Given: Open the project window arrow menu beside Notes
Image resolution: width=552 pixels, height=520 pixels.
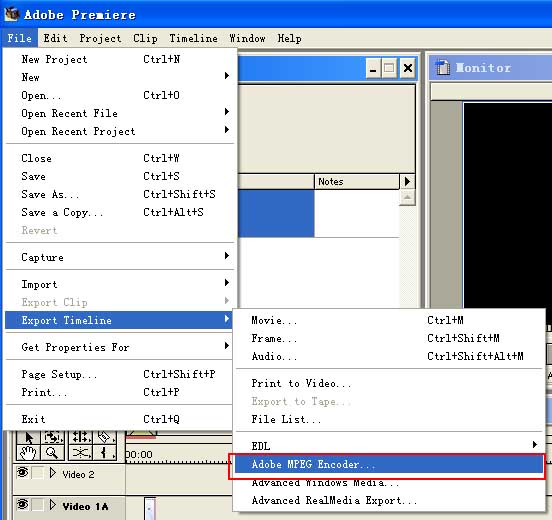Looking at the screenshot, I should (407, 182).
